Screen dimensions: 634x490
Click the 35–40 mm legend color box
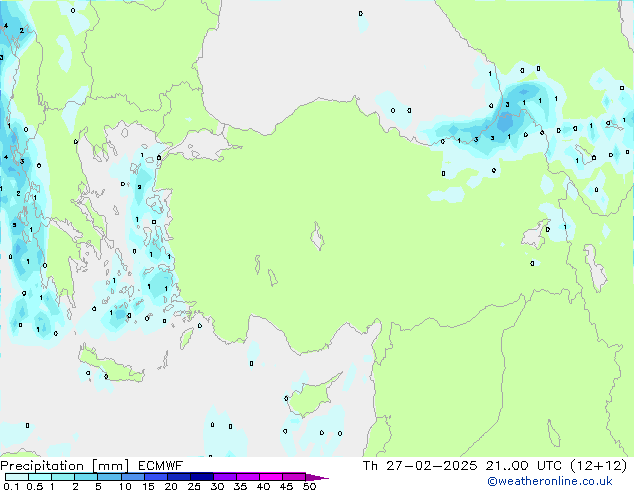248,477
